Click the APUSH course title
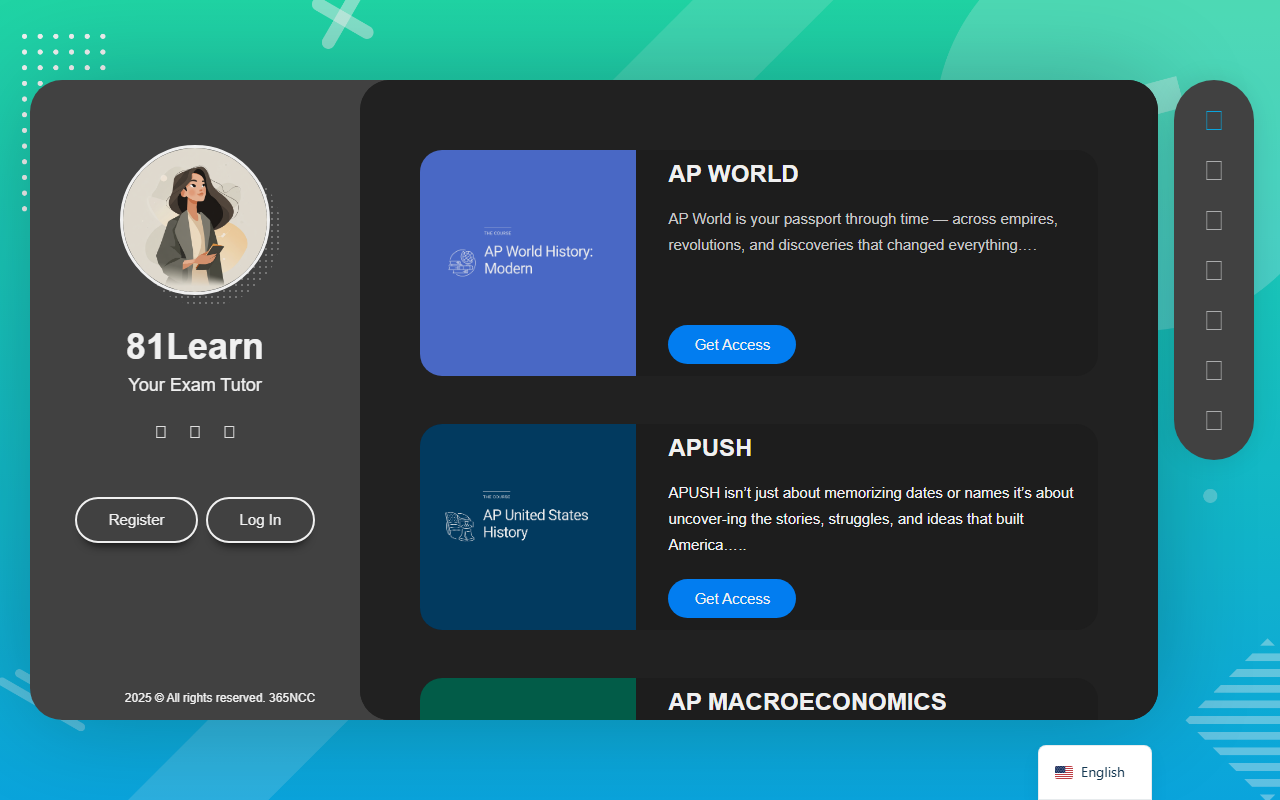The image size is (1280, 800). pyautogui.click(x=710, y=448)
